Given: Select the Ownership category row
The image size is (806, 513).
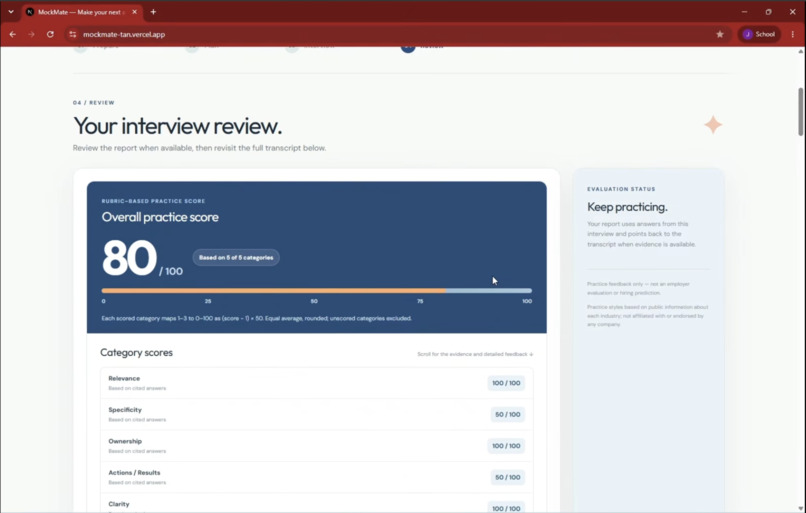Looking at the screenshot, I should click(317, 446).
